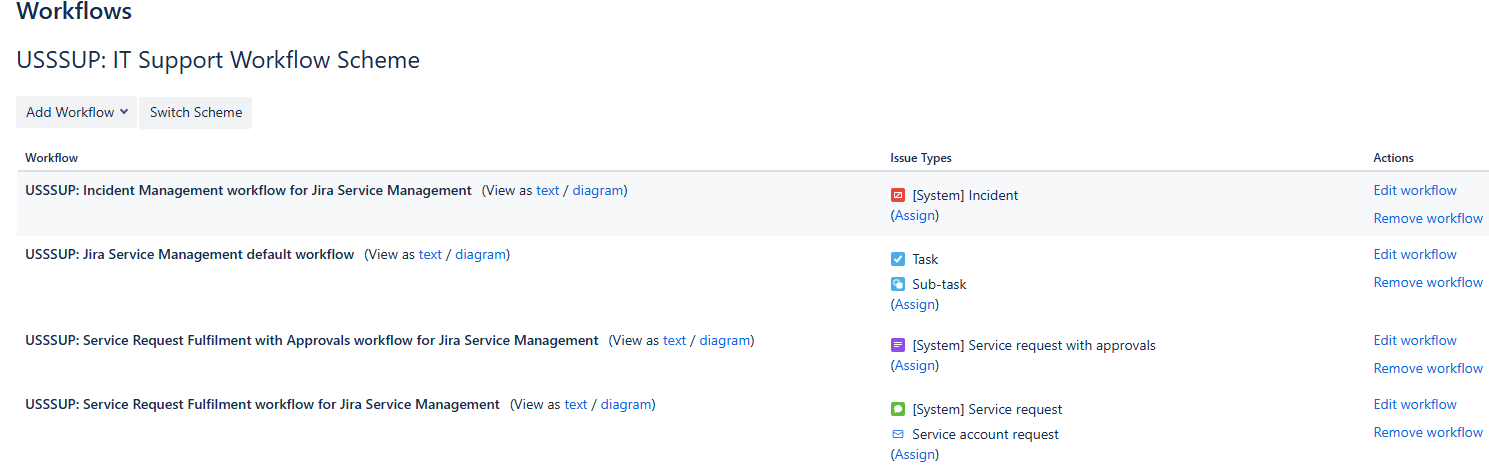Viewport: 1489px width, 467px height.
Task: Click the purple Service request with approvals icon
Action: click(898, 345)
